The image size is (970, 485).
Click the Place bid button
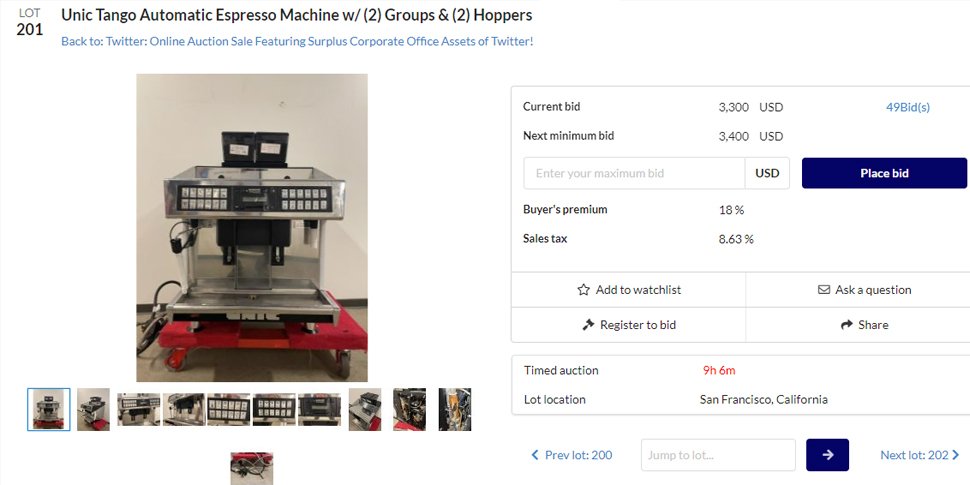[x=884, y=173]
